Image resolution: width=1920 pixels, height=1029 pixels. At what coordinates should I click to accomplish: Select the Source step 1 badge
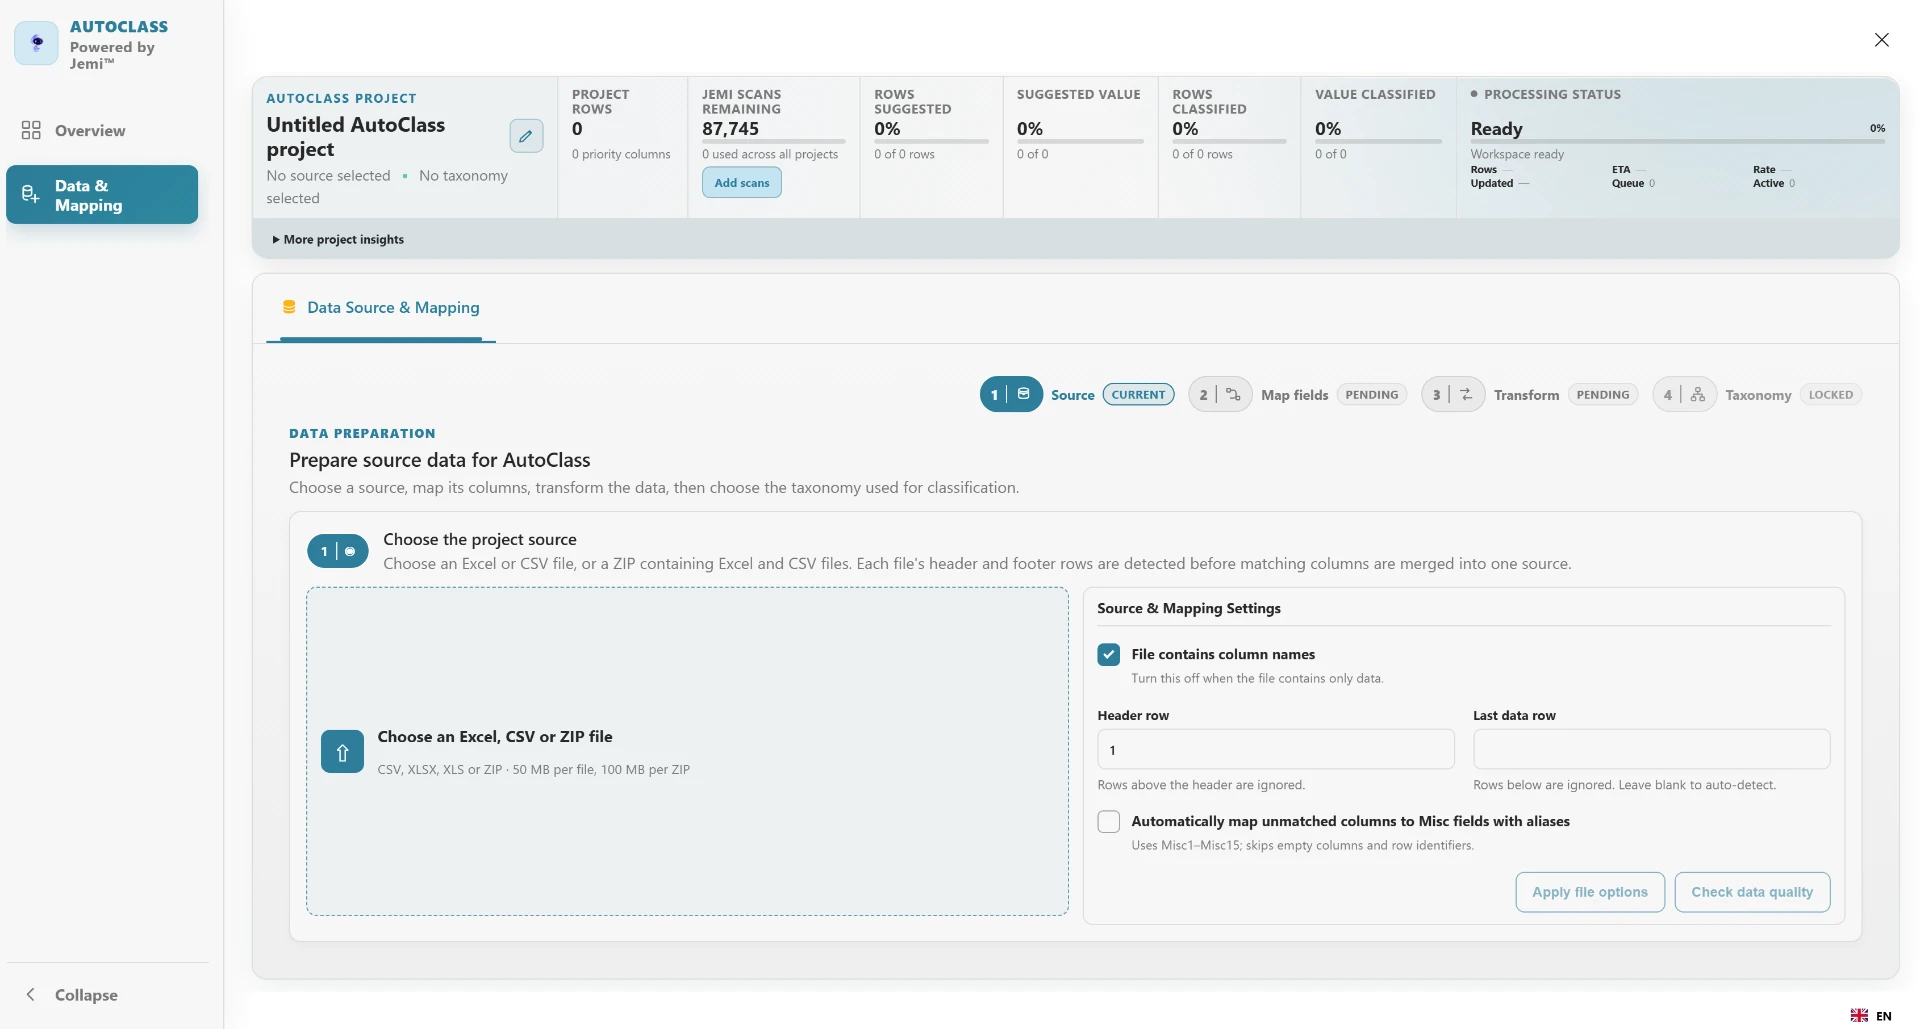click(1011, 394)
